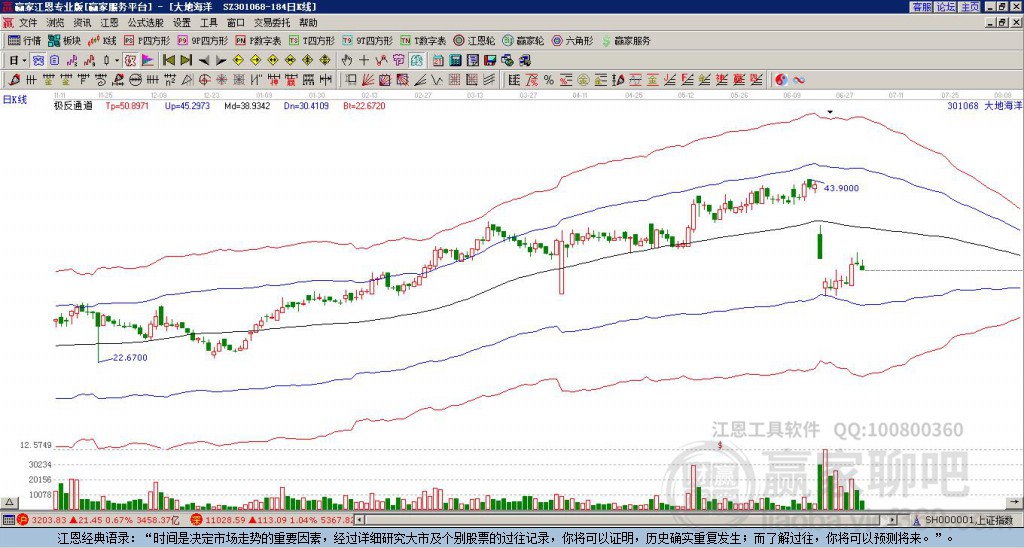Open the 公式选股 menu

[x=146, y=23]
